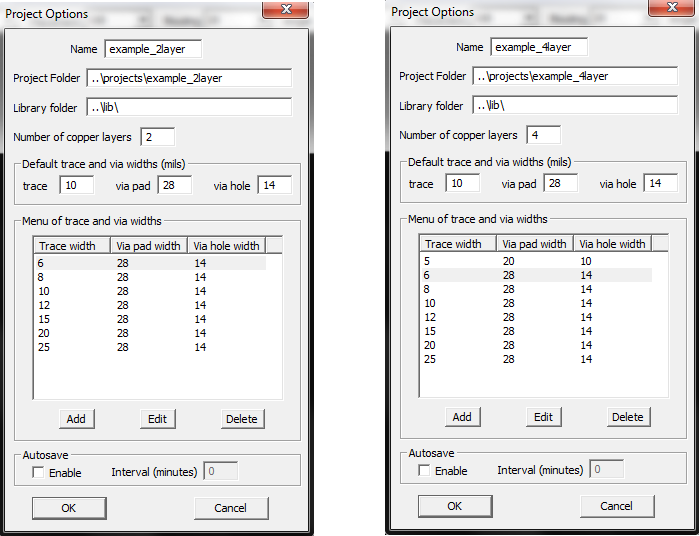
Task: Click Delete button in example_4layer dialog
Action: (x=628, y=417)
